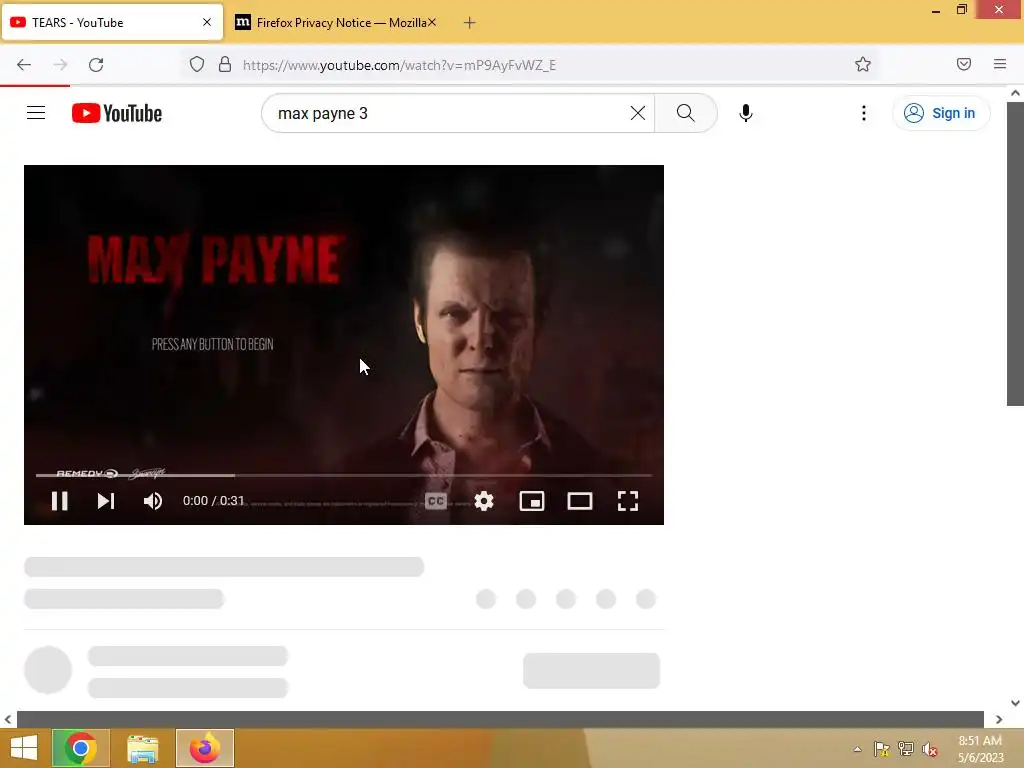Show hidden system tray icons
Viewport: 1024px width, 768px height.
pos(857,749)
